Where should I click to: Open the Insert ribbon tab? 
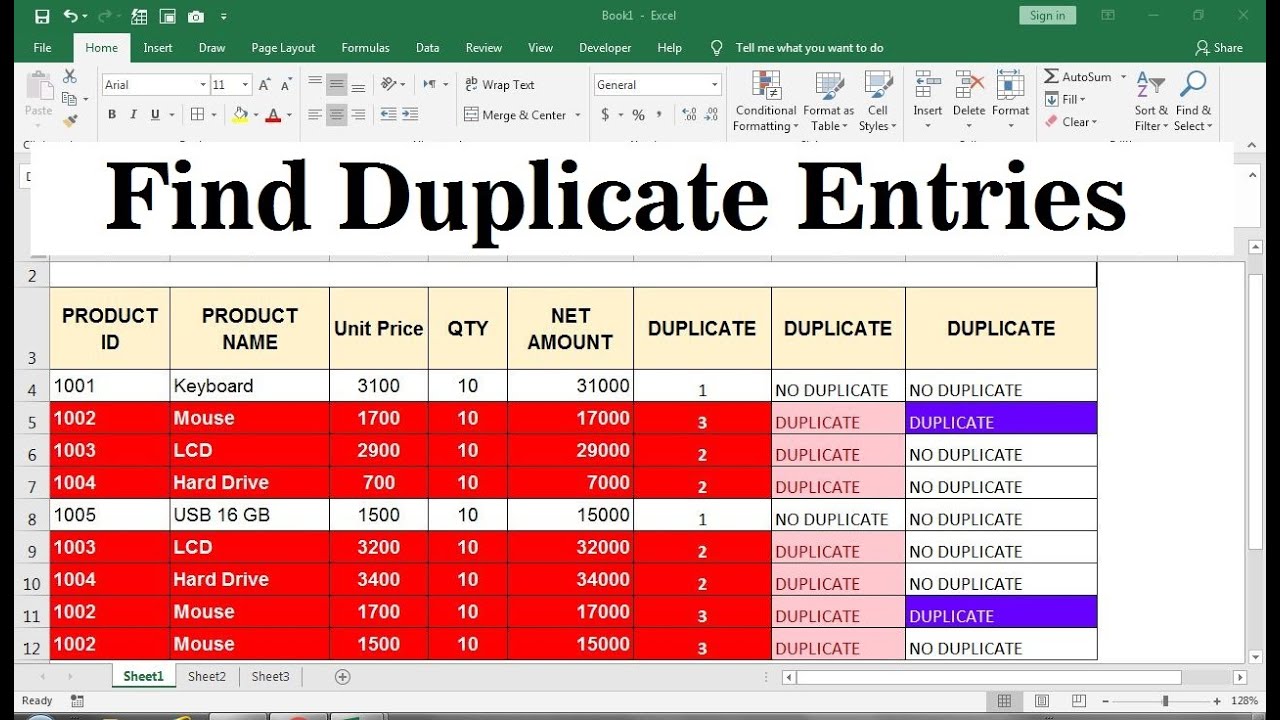click(x=158, y=47)
